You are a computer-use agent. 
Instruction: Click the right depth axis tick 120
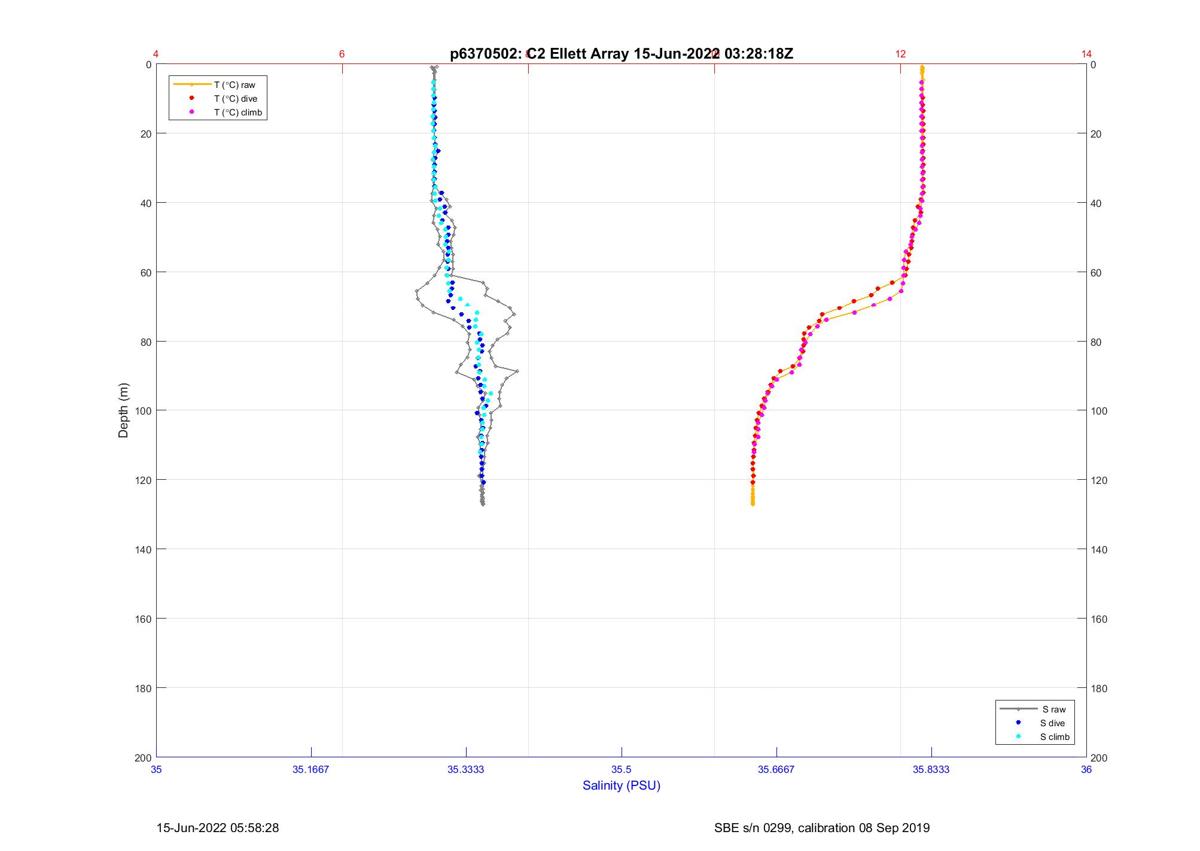click(1100, 480)
